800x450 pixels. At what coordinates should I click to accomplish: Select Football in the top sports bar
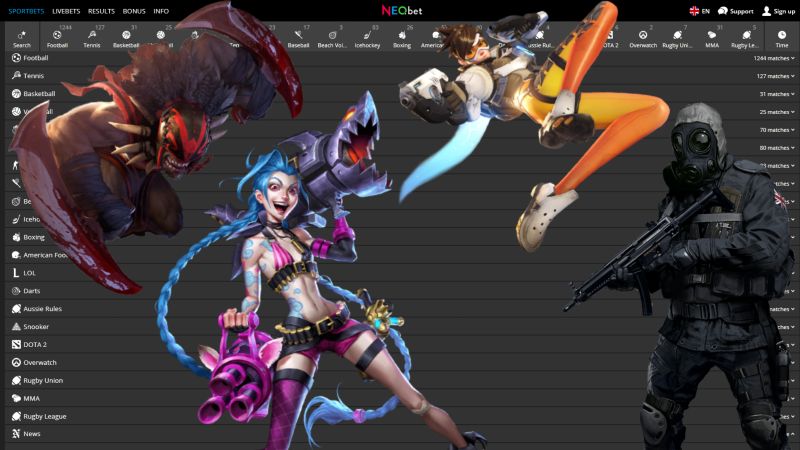57,38
